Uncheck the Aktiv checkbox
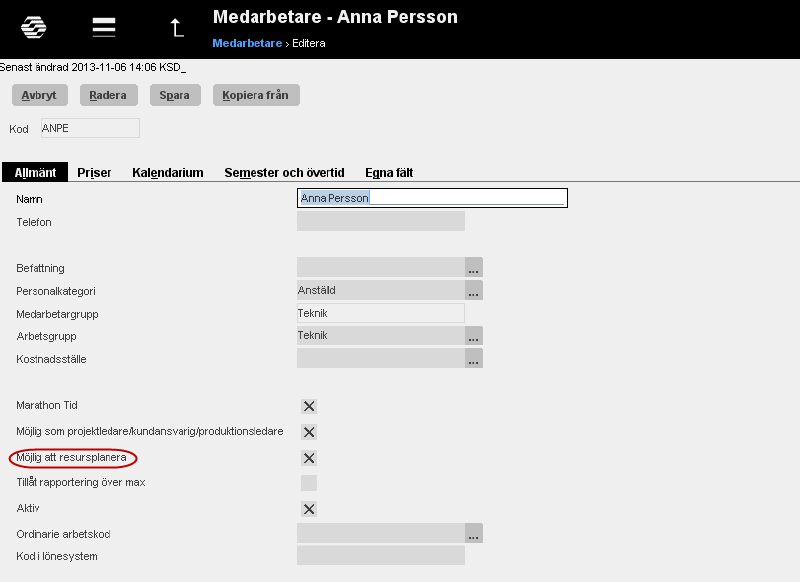The image size is (800, 582). tap(309, 509)
